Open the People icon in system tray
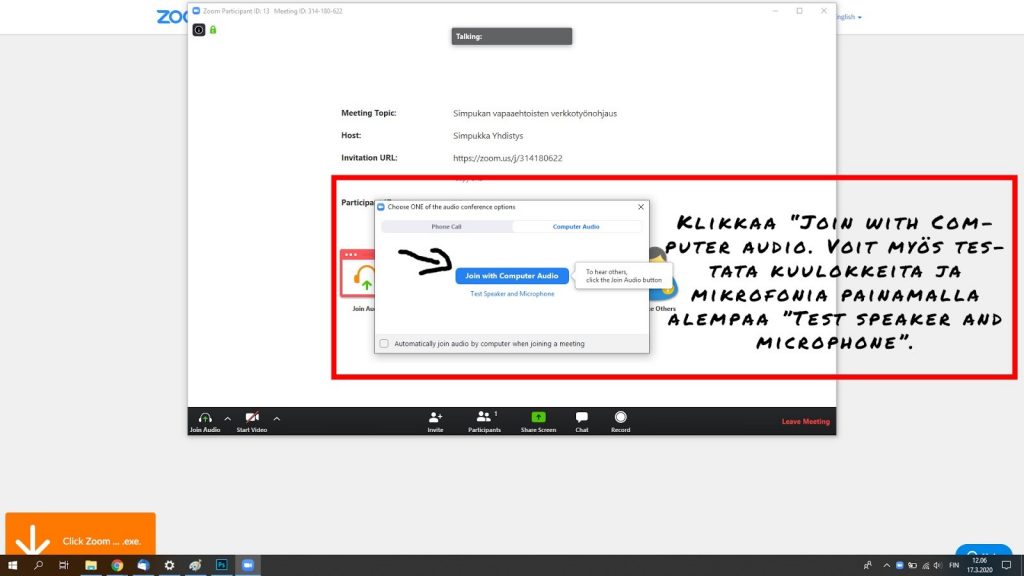 pyautogui.click(x=867, y=566)
